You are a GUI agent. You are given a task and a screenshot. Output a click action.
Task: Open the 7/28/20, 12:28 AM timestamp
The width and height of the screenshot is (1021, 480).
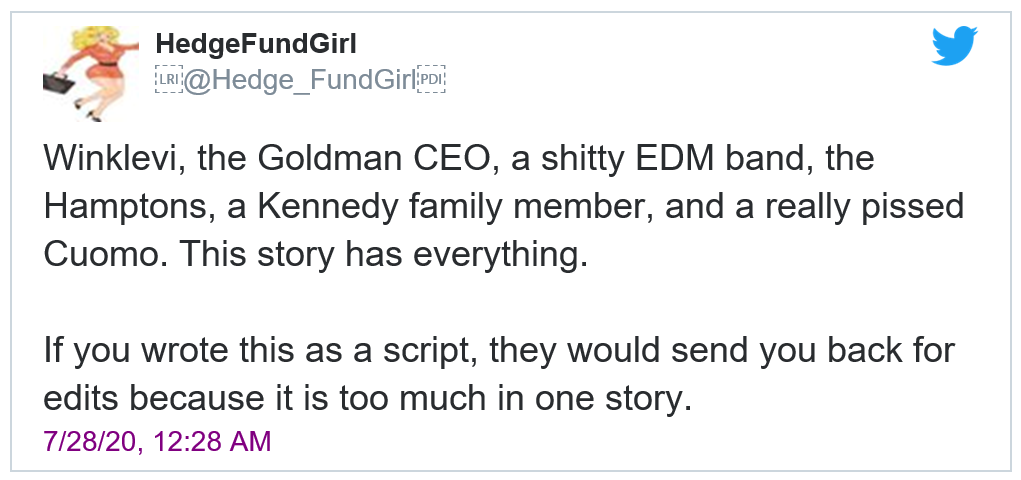157,441
